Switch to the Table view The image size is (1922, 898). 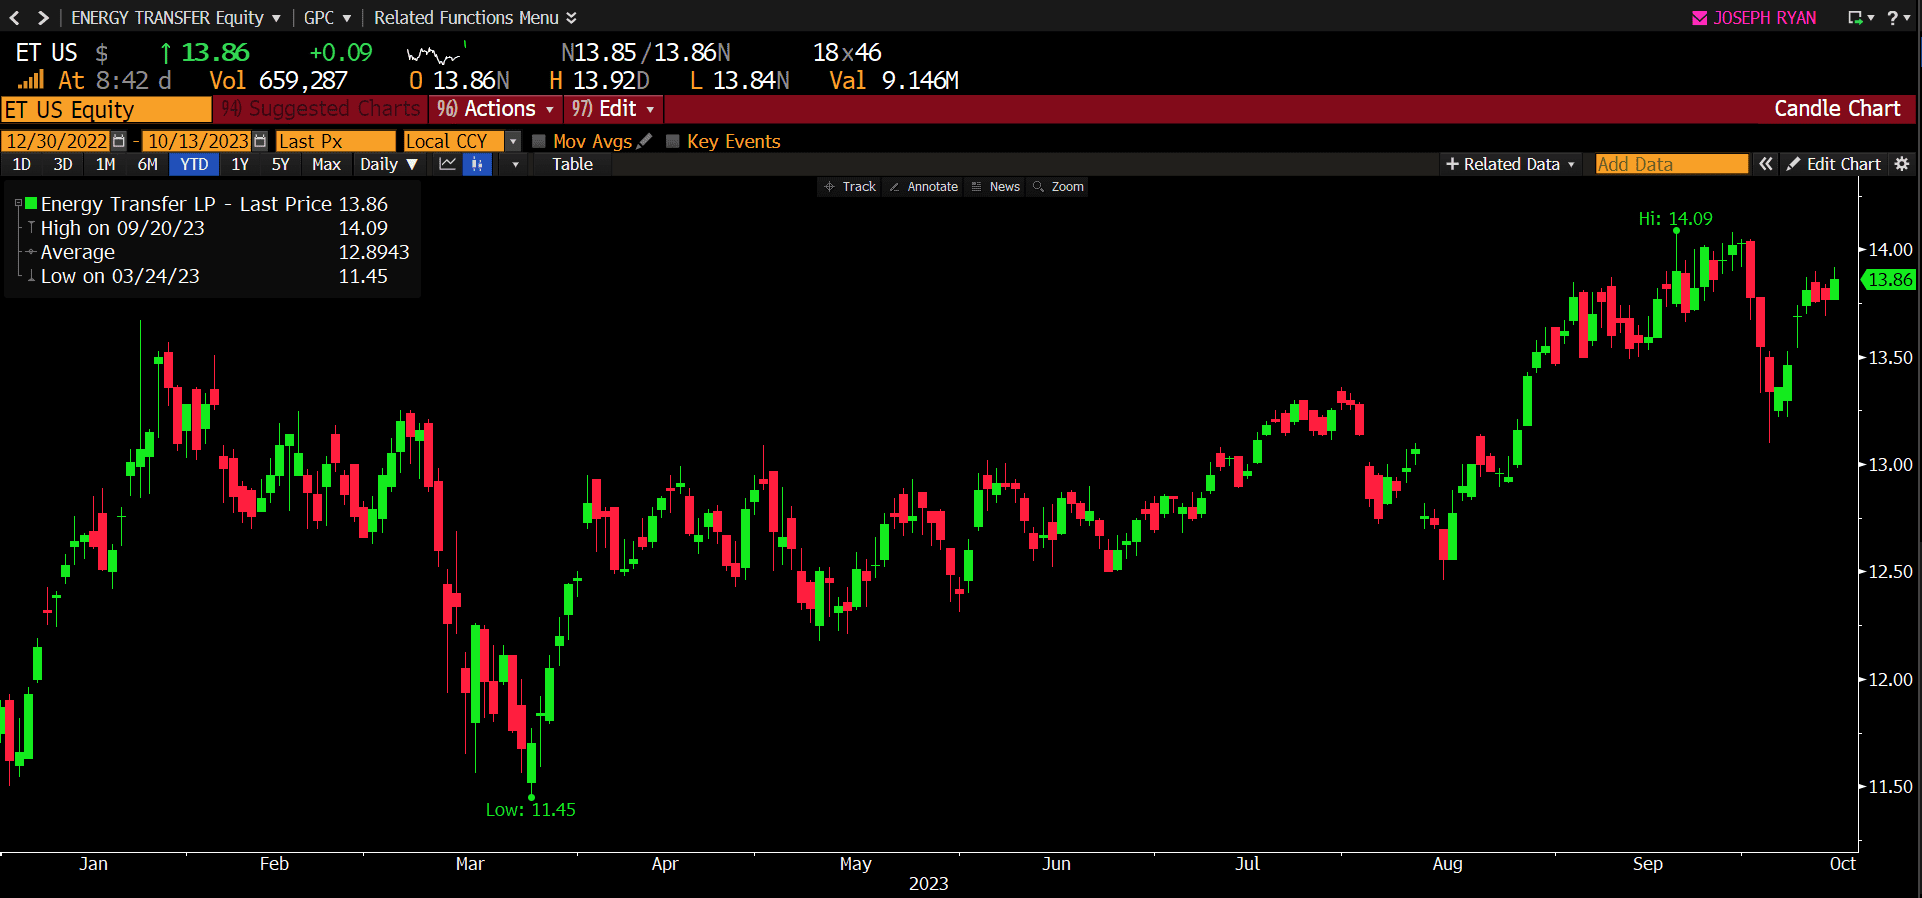pyautogui.click(x=572, y=164)
